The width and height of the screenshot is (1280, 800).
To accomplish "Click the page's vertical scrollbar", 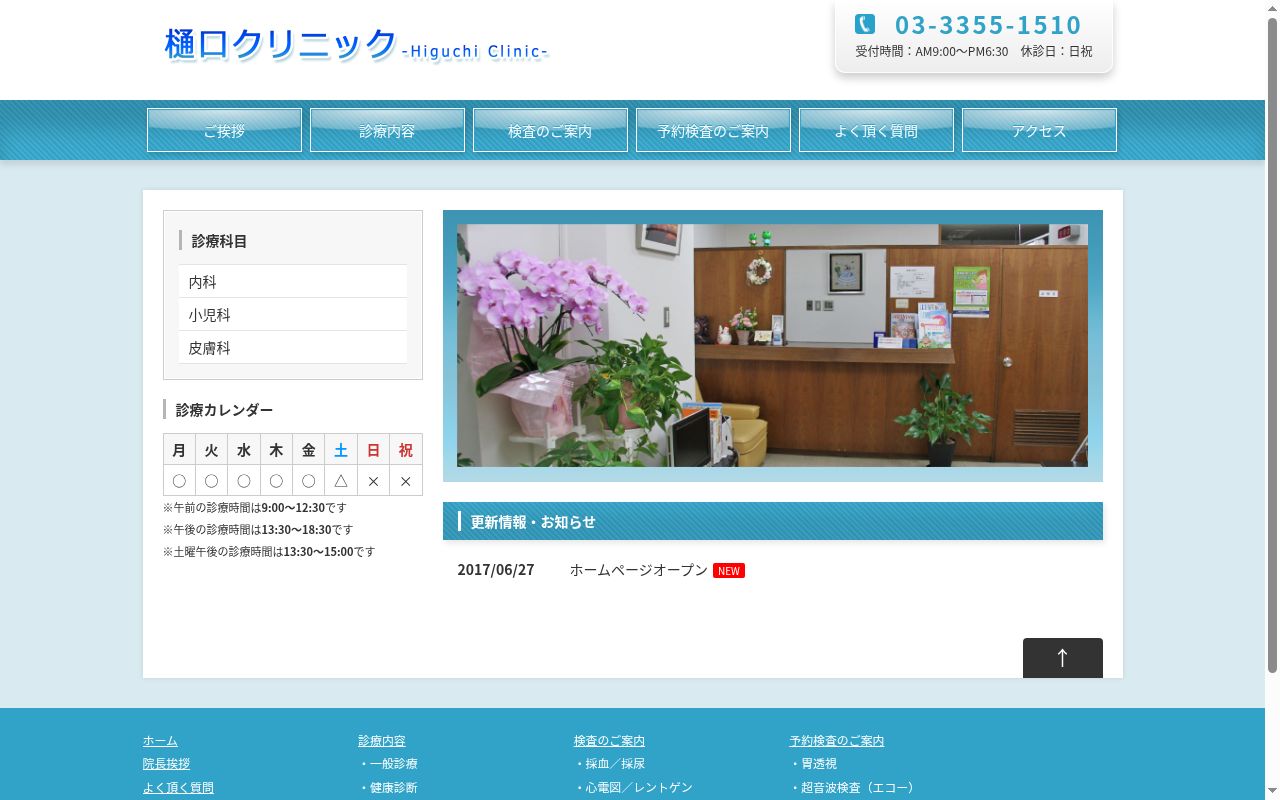I will coord(1272,400).
